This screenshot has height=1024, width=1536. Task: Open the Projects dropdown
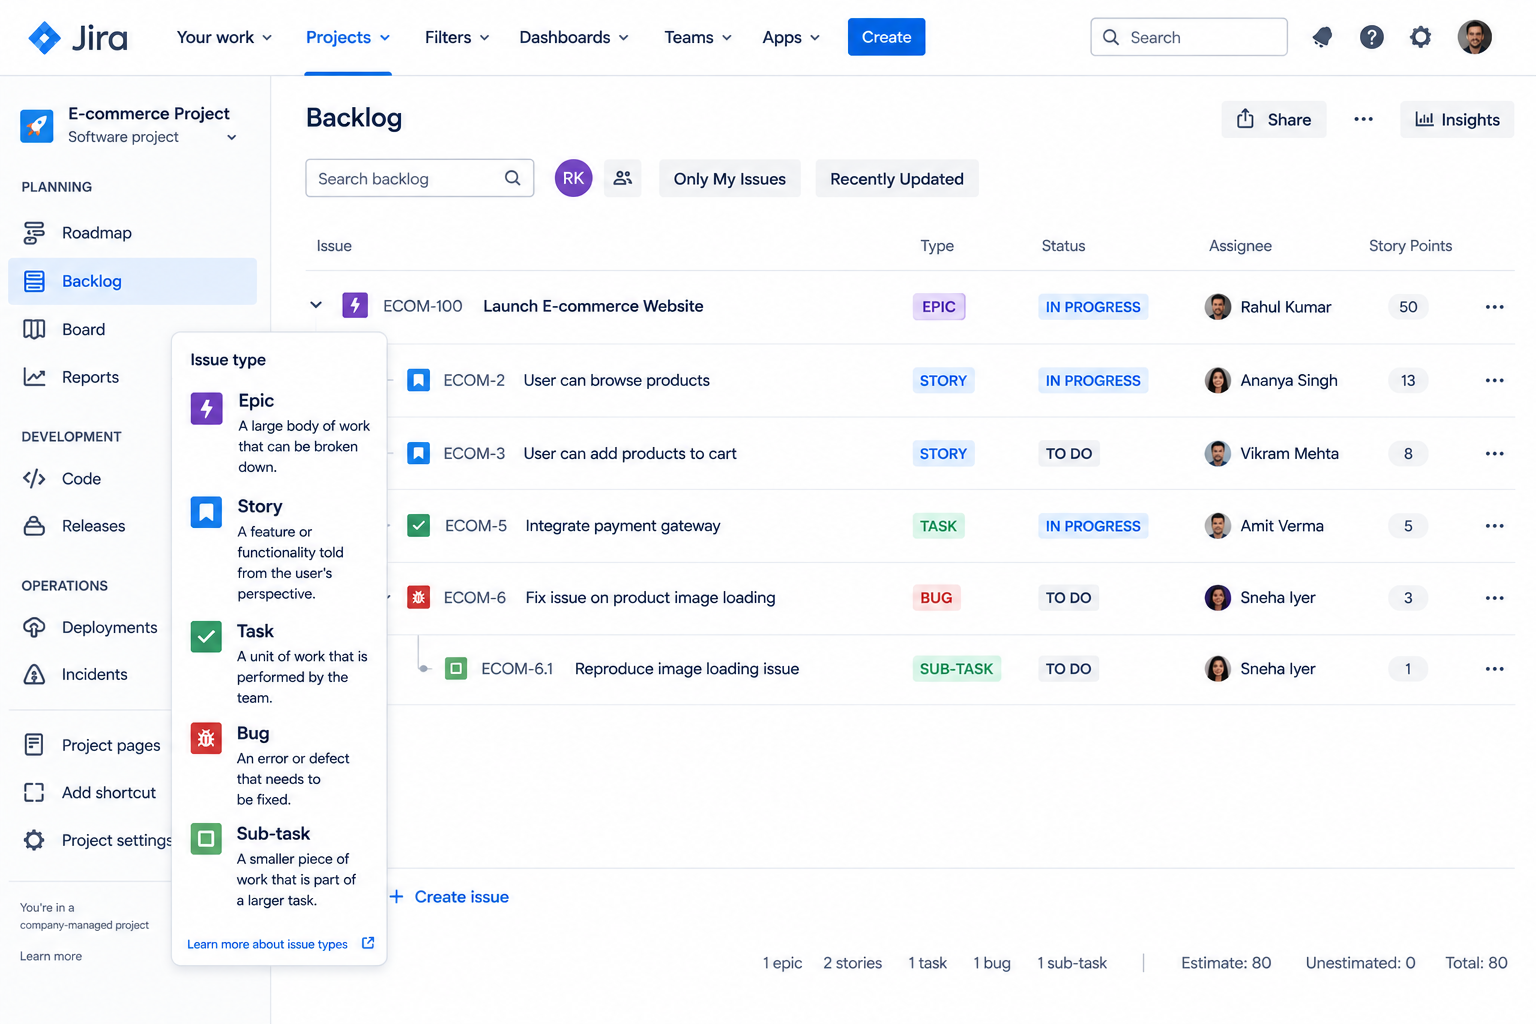pyautogui.click(x=347, y=37)
